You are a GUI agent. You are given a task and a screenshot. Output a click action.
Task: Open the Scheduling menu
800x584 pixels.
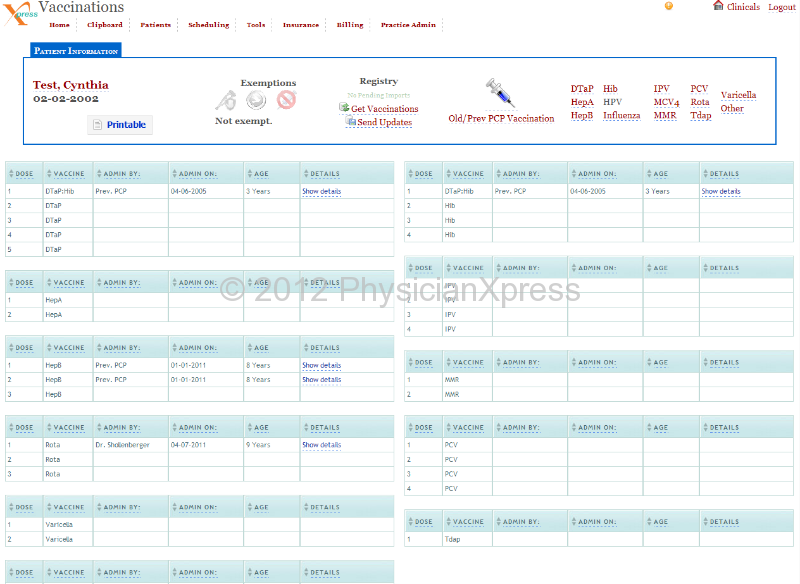click(x=208, y=25)
